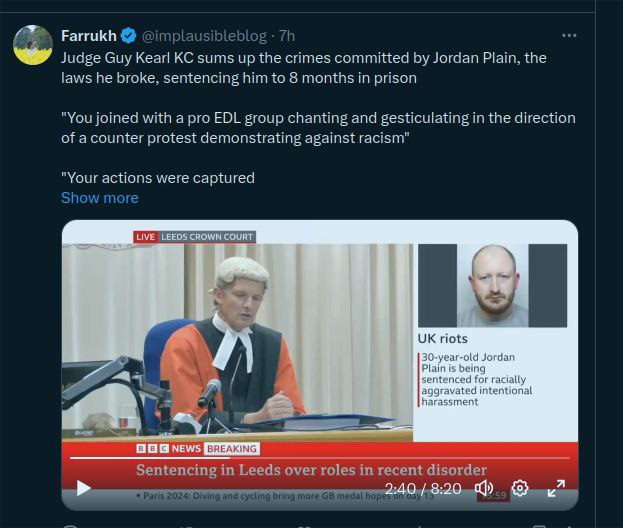Click the Jordan Plain mugshot in the video

(x=492, y=286)
